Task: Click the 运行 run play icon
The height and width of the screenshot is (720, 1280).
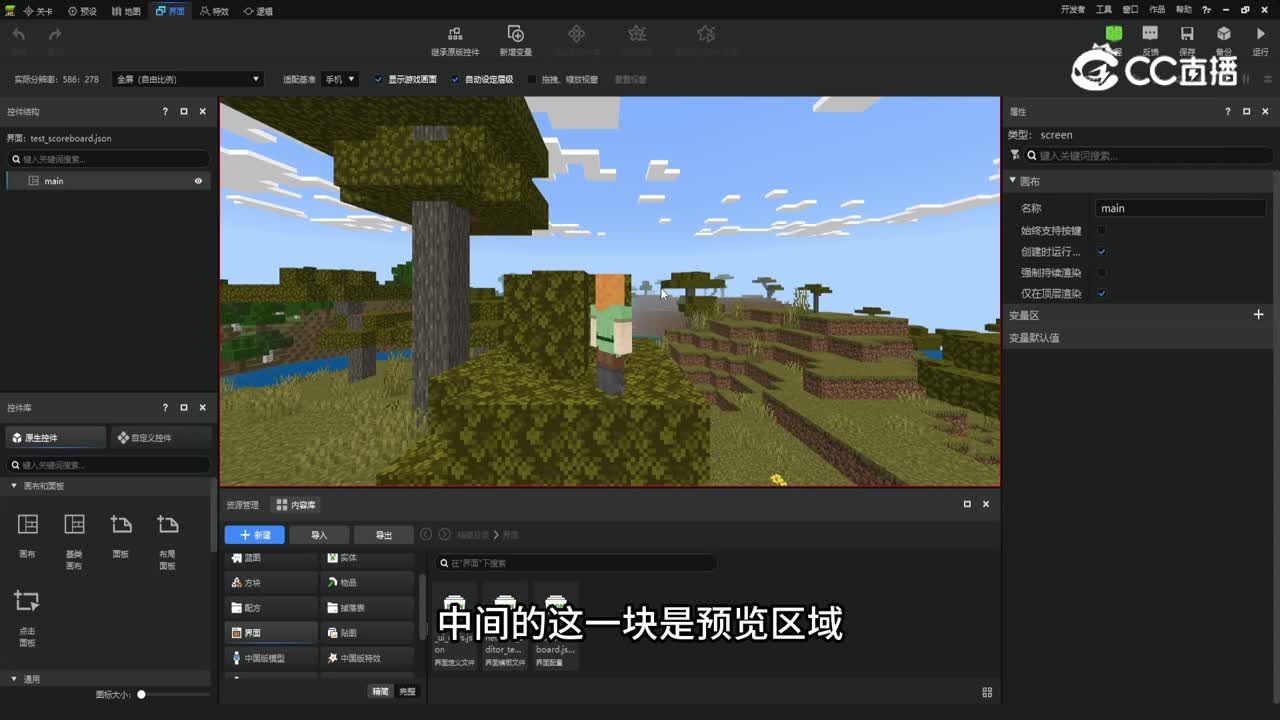Action: coord(1260,34)
